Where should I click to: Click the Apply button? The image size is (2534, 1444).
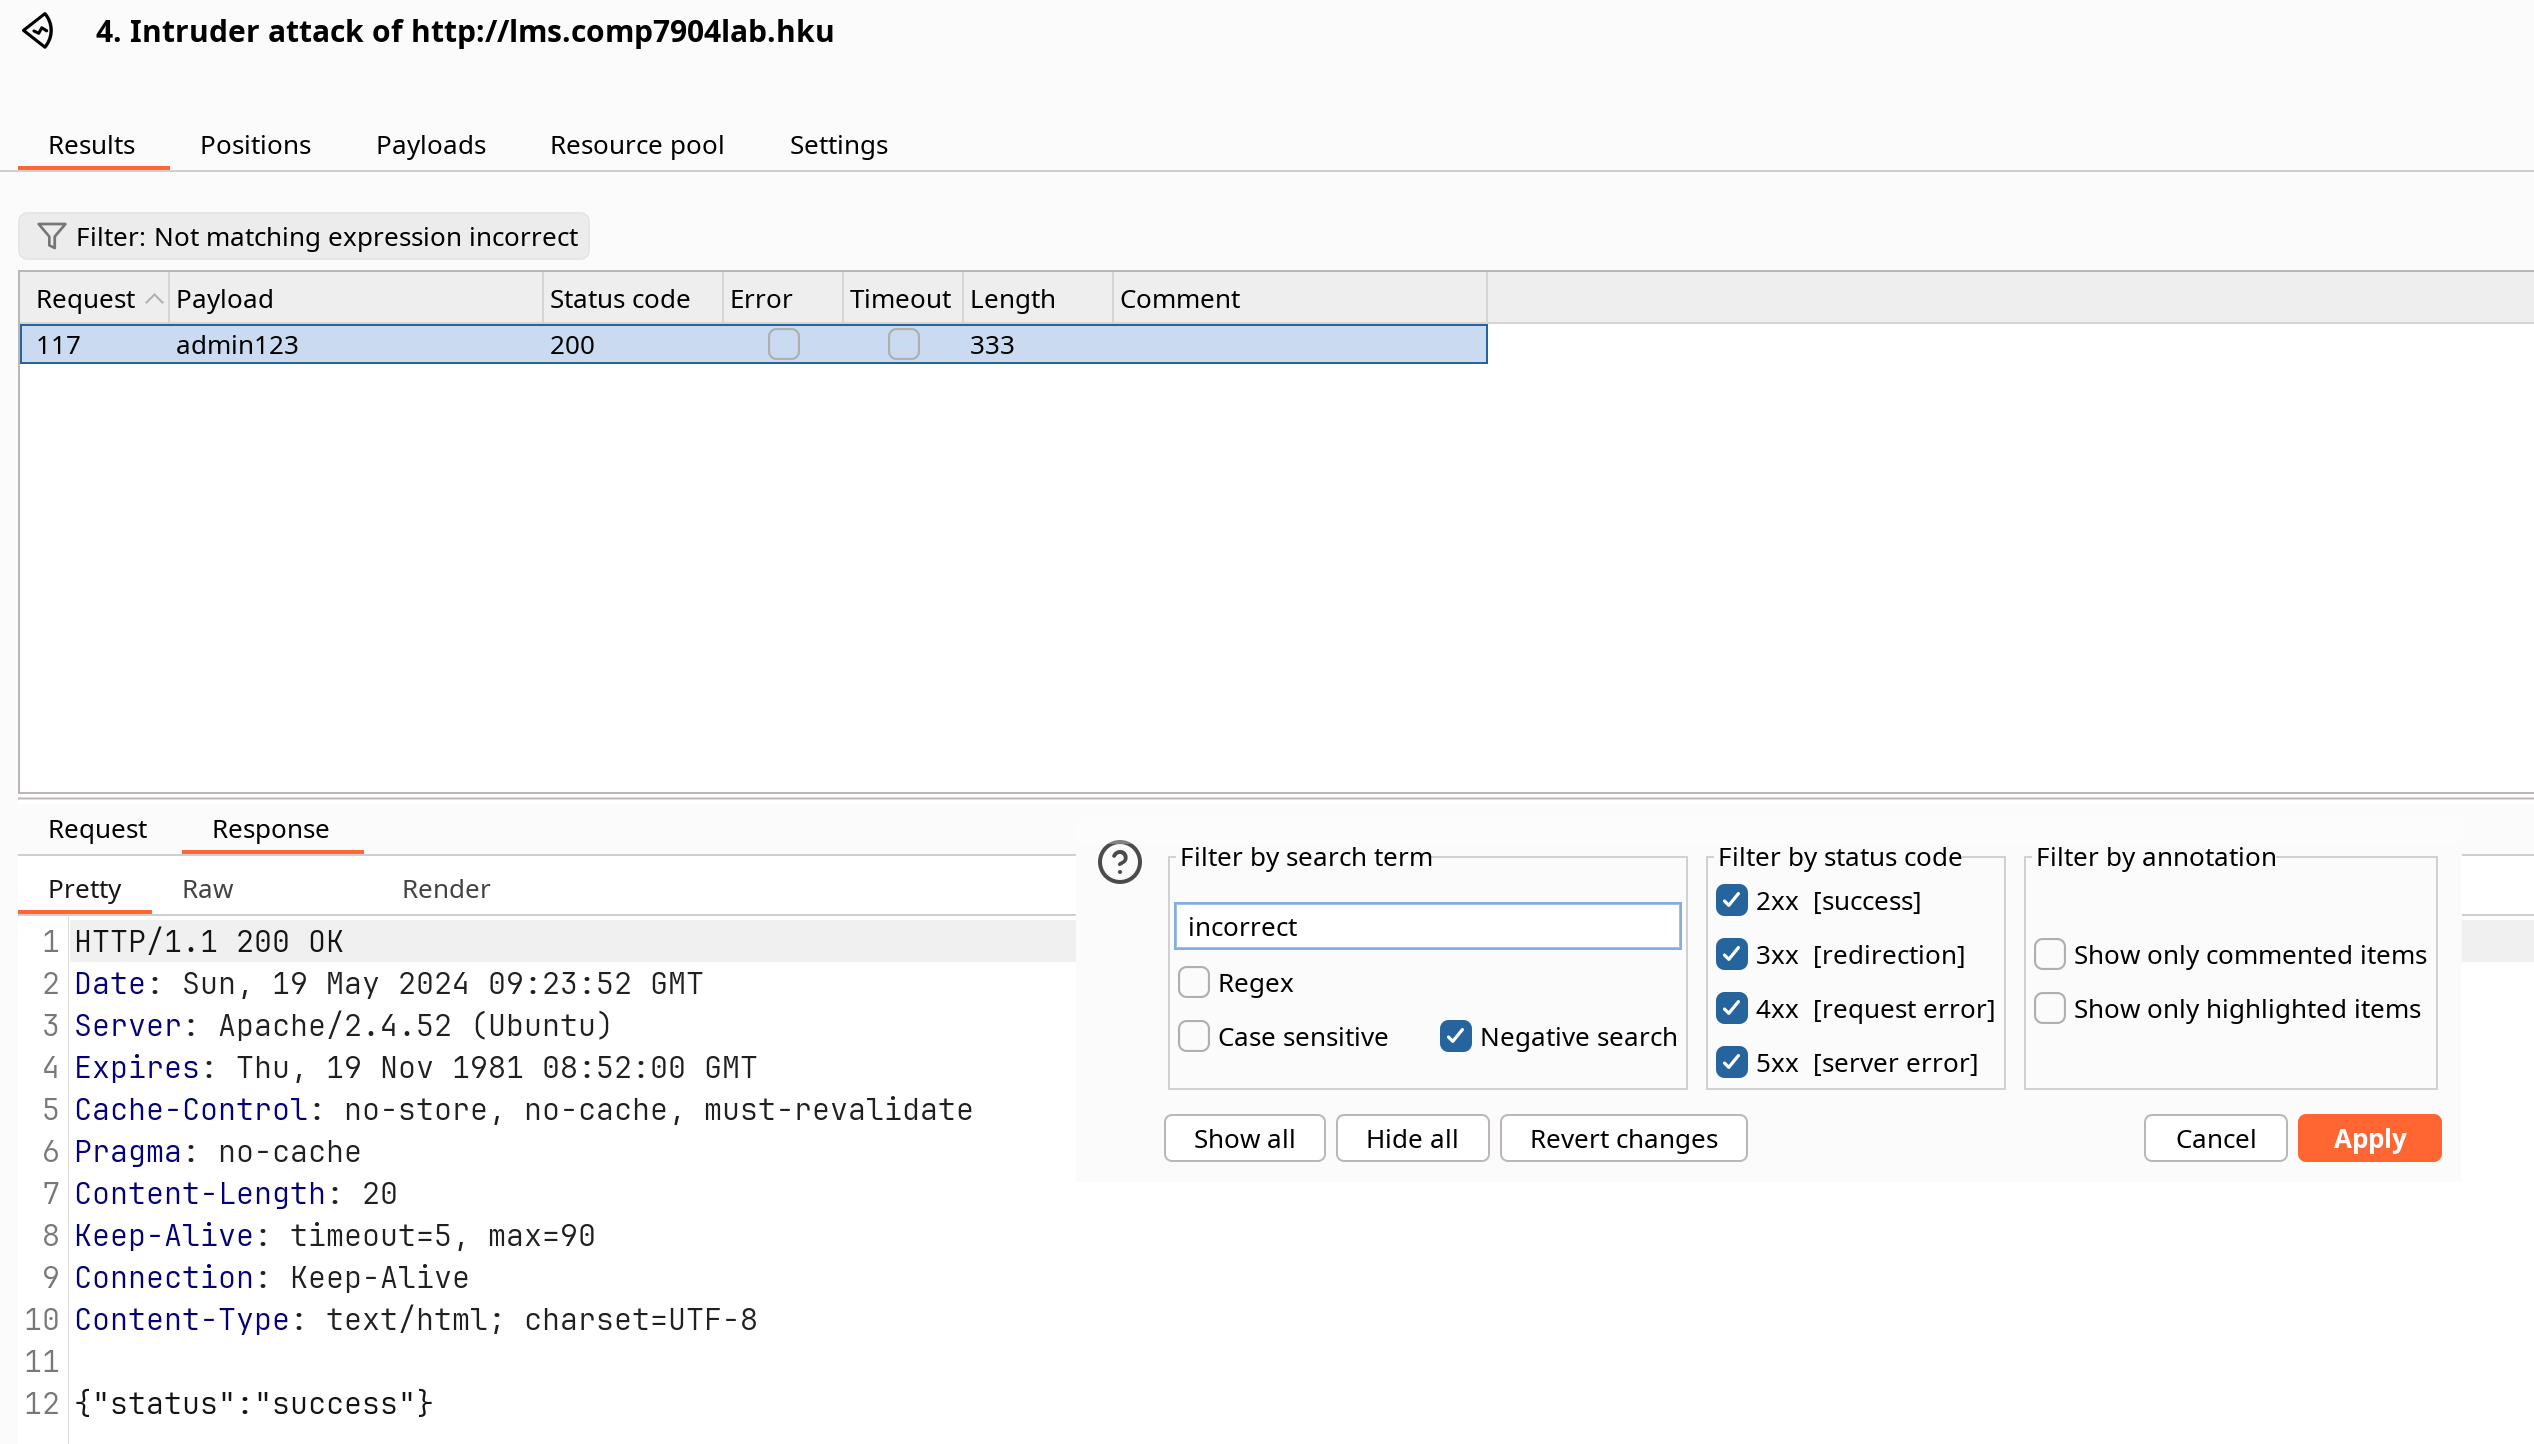click(2370, 1138)
